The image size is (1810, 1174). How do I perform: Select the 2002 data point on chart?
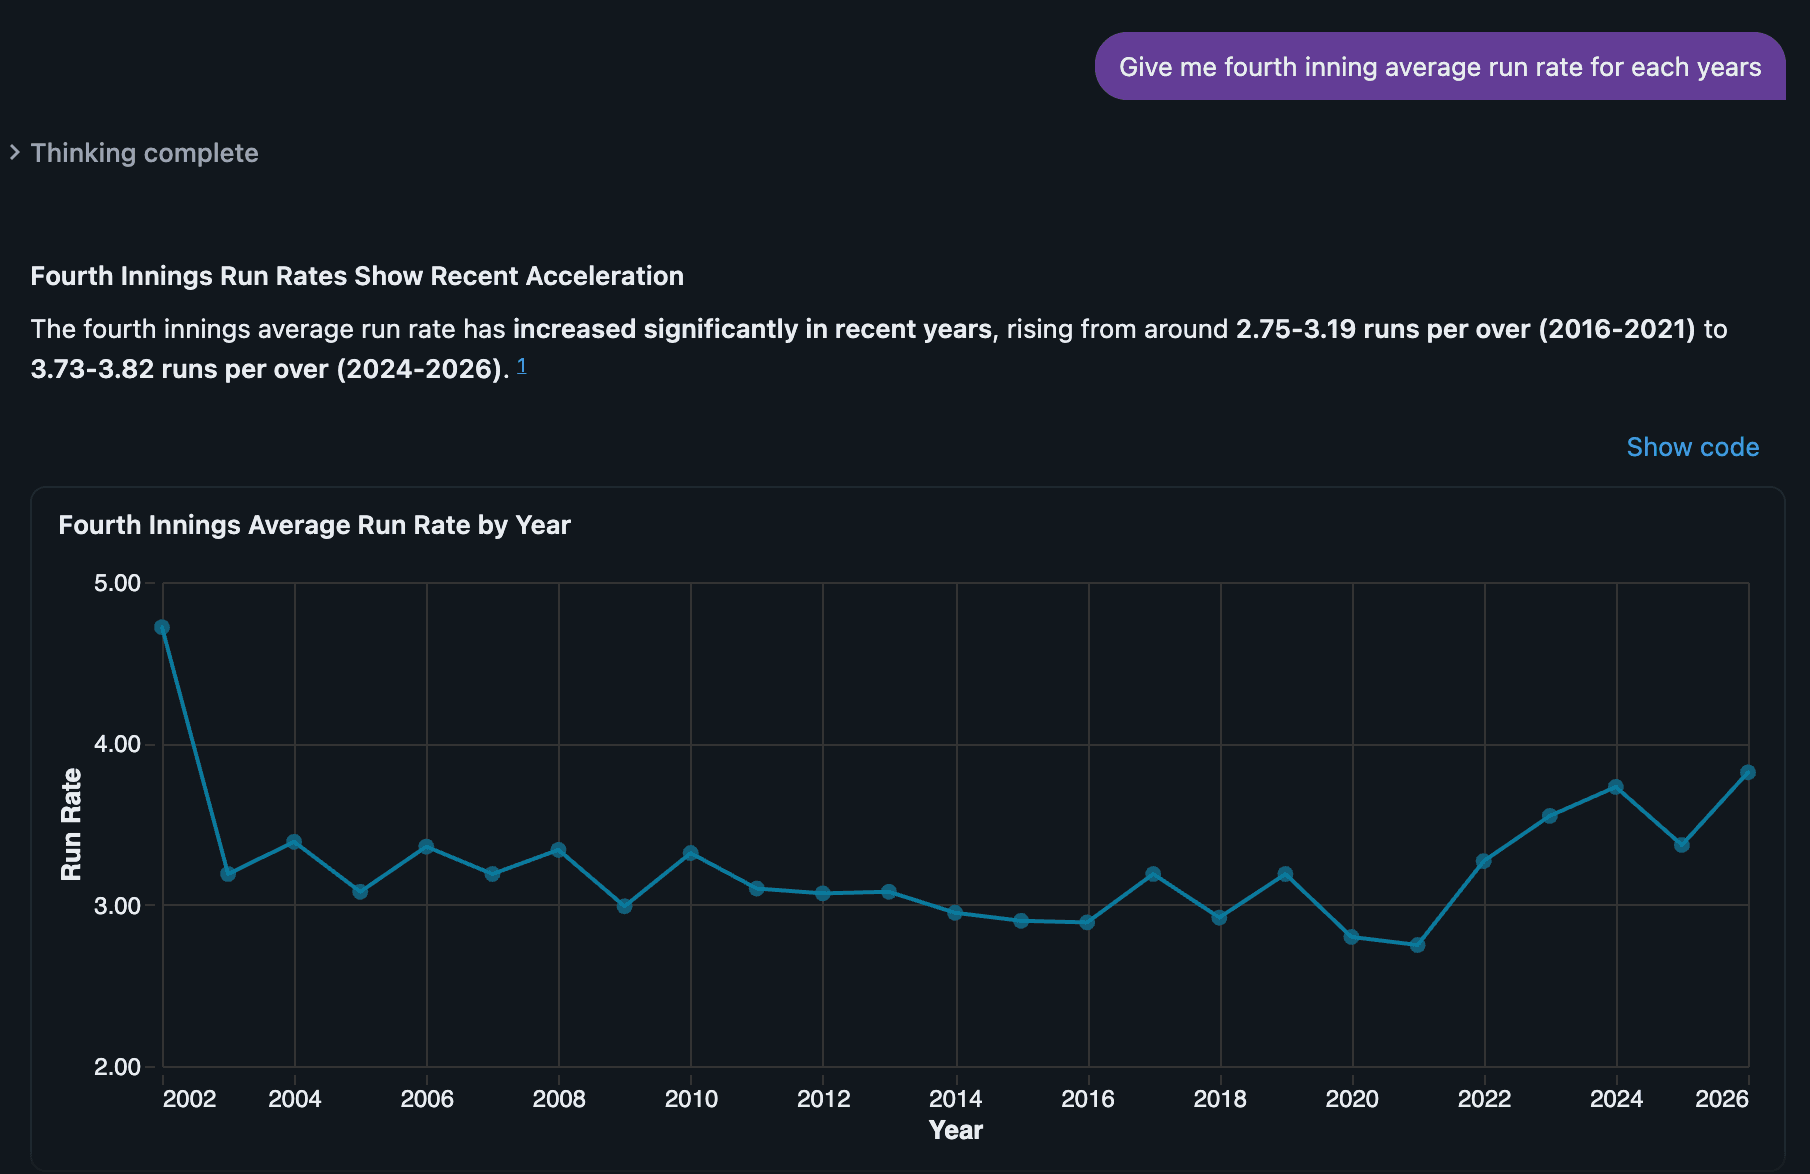point(162,627)
